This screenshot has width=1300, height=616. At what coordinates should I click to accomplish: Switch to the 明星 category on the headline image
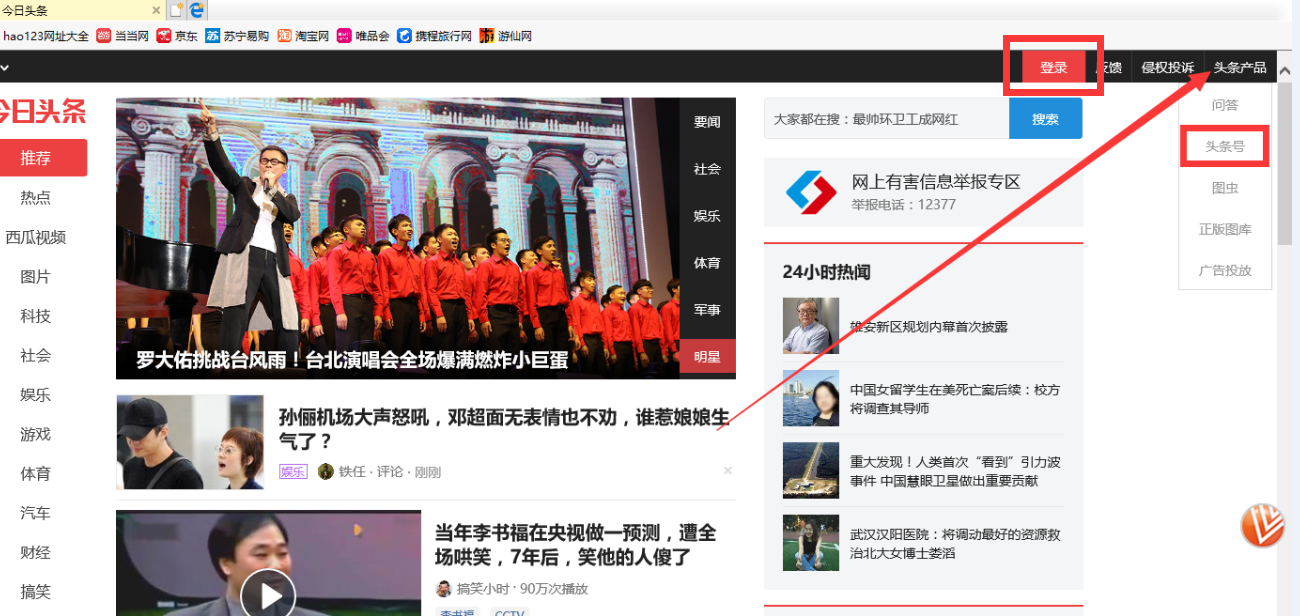point(707,357)
